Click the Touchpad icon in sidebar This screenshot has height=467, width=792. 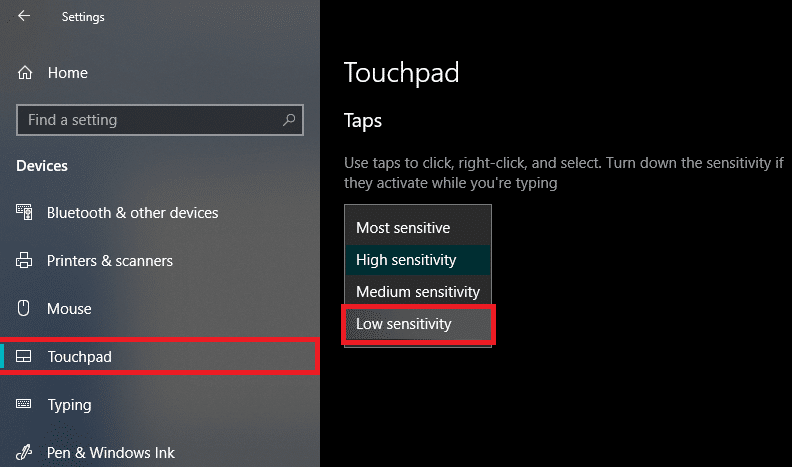coord(26,357)
